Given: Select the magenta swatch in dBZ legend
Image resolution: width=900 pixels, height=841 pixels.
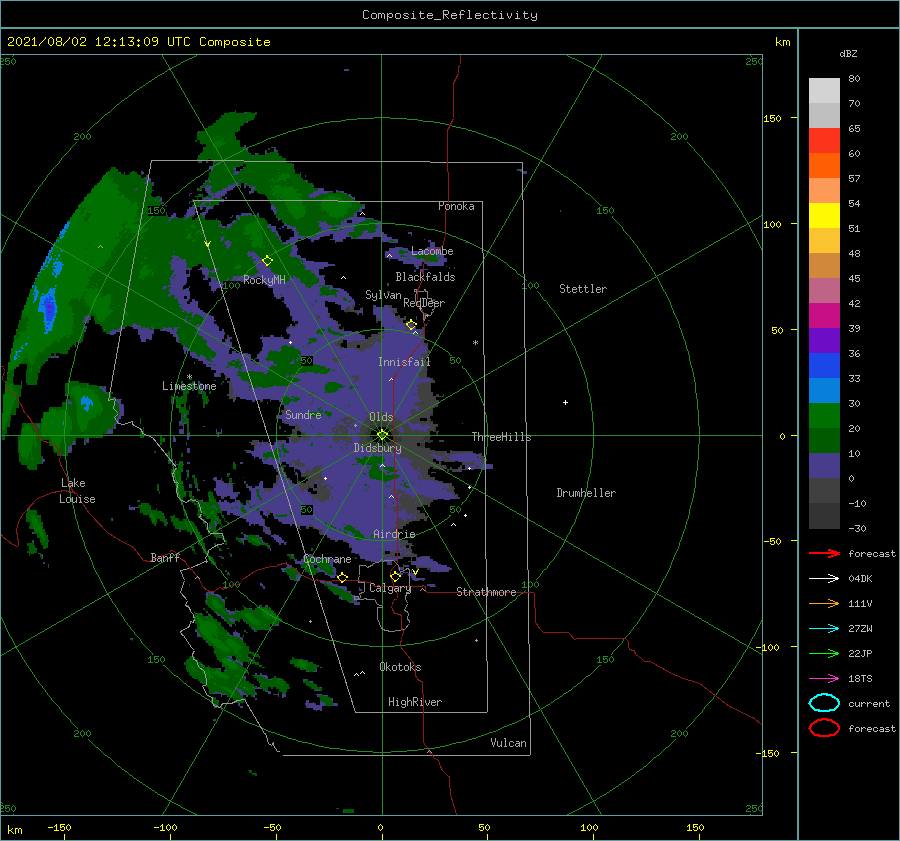Looking at the screenshot, I should coord(824,315).
